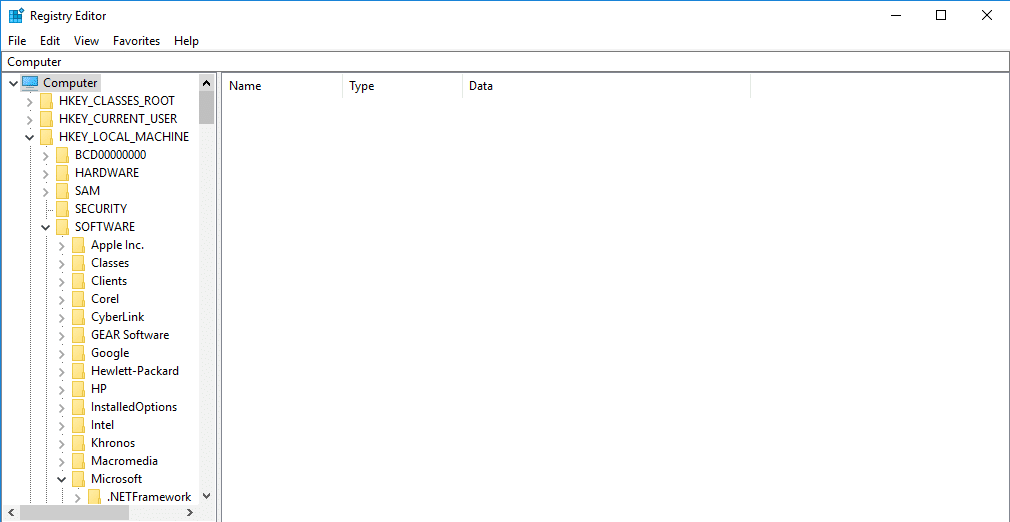This screenshot has width=1010, height=522.
Task: Click the Google folder icon
Action: (x=79, y=354)
